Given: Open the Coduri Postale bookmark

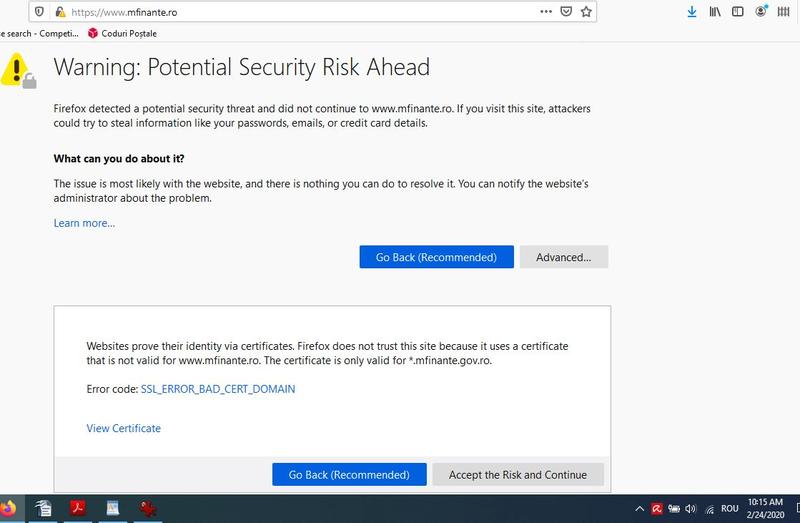Looking at the screenshot, I should tap(123, 32).
